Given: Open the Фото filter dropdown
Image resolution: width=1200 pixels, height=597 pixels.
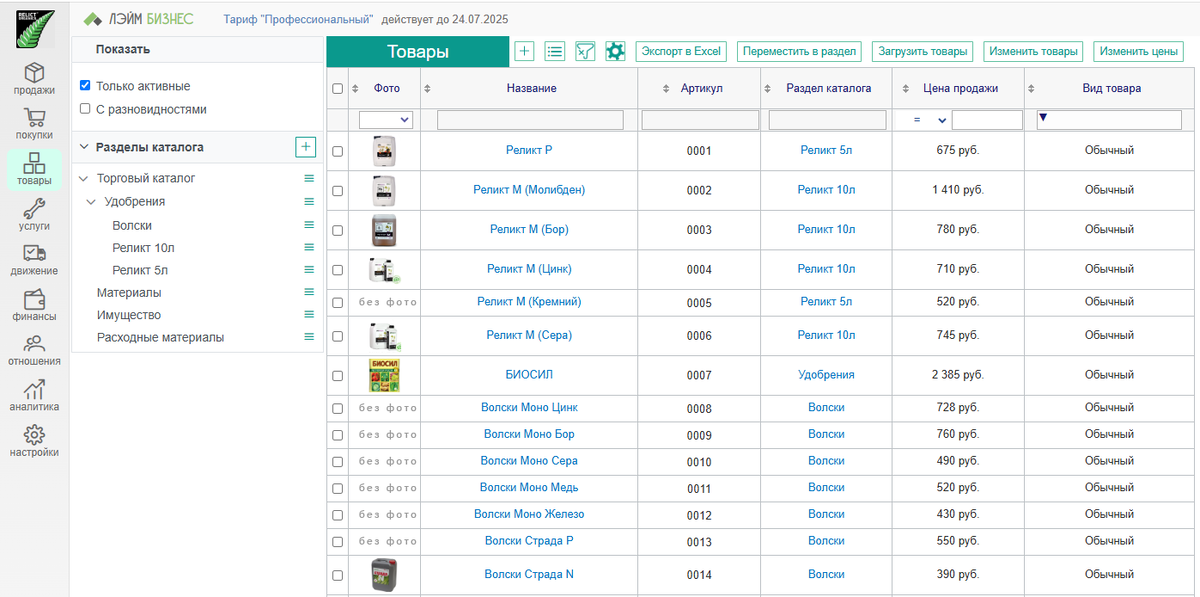Looking at the screenshot, I should pyautogui.click(x=386, y=119).
